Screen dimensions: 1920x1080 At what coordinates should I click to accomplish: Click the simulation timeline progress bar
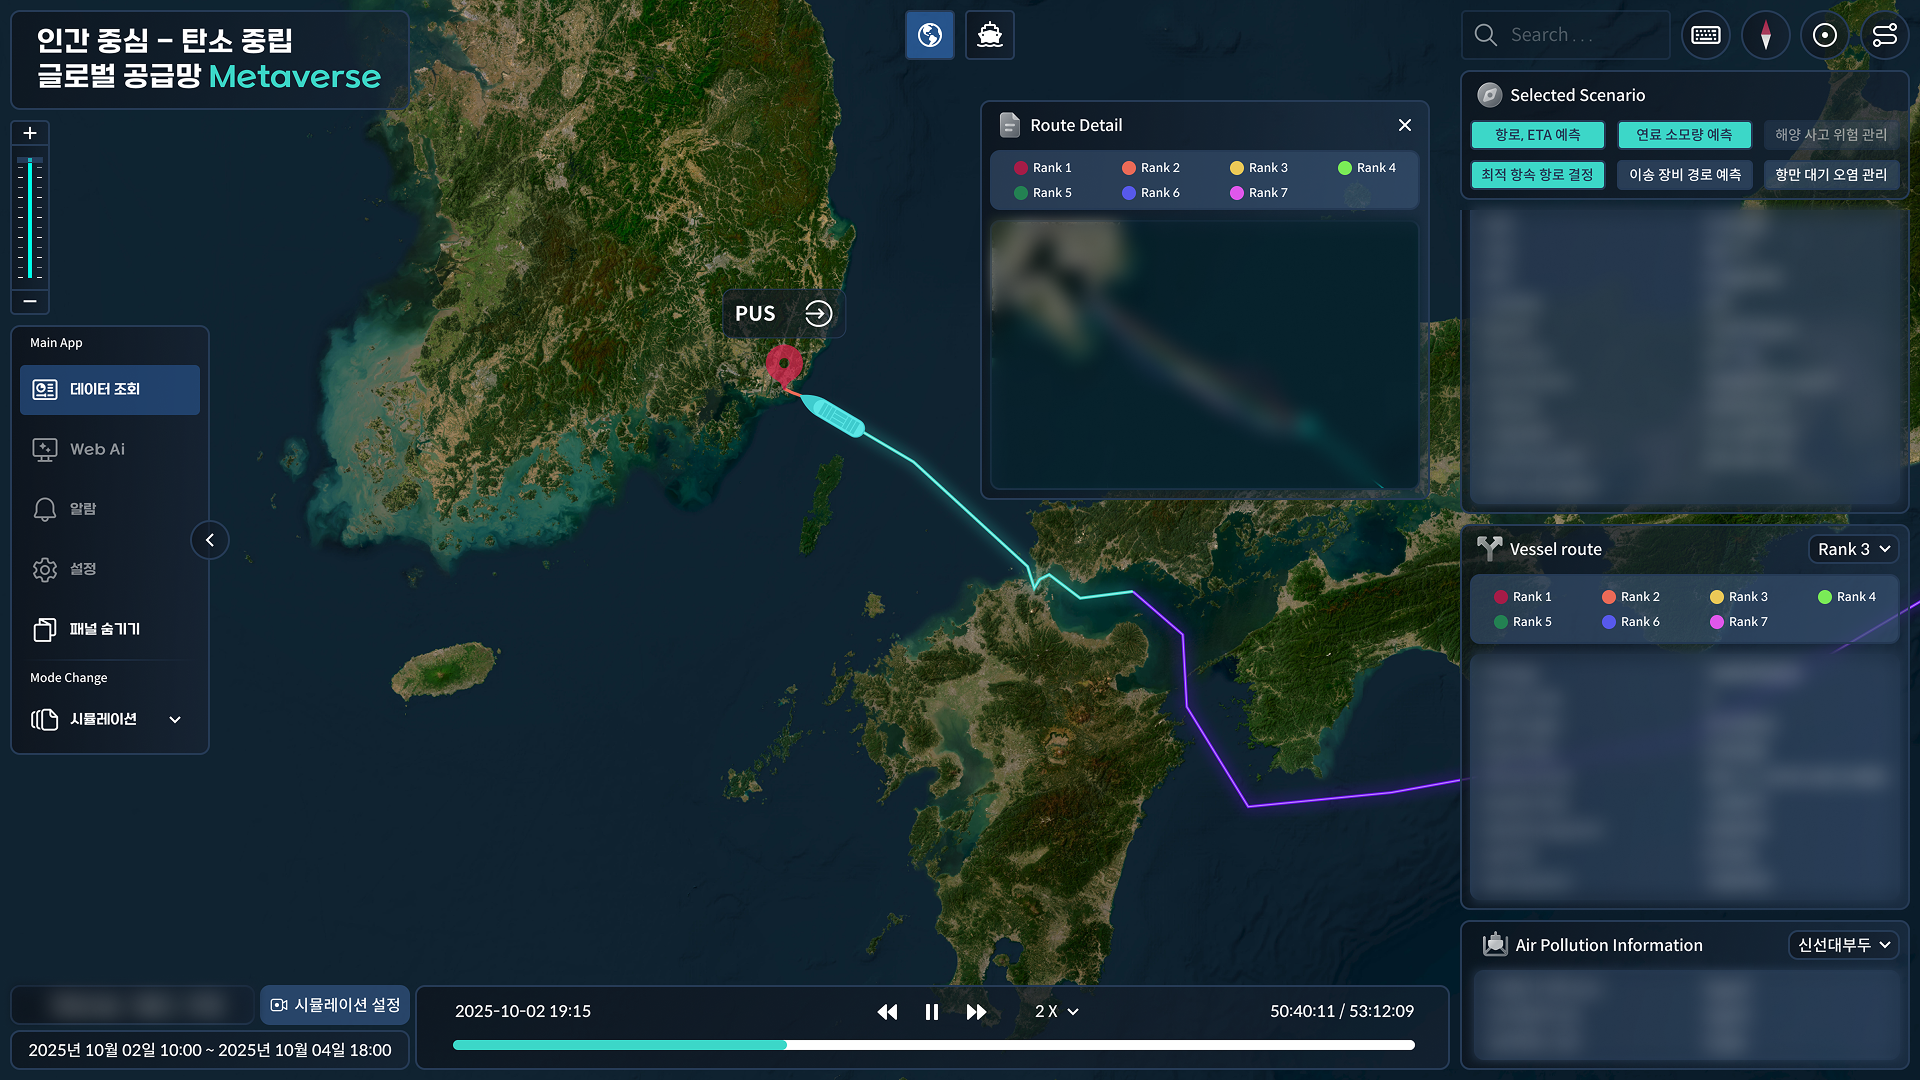coord(934,1045)
